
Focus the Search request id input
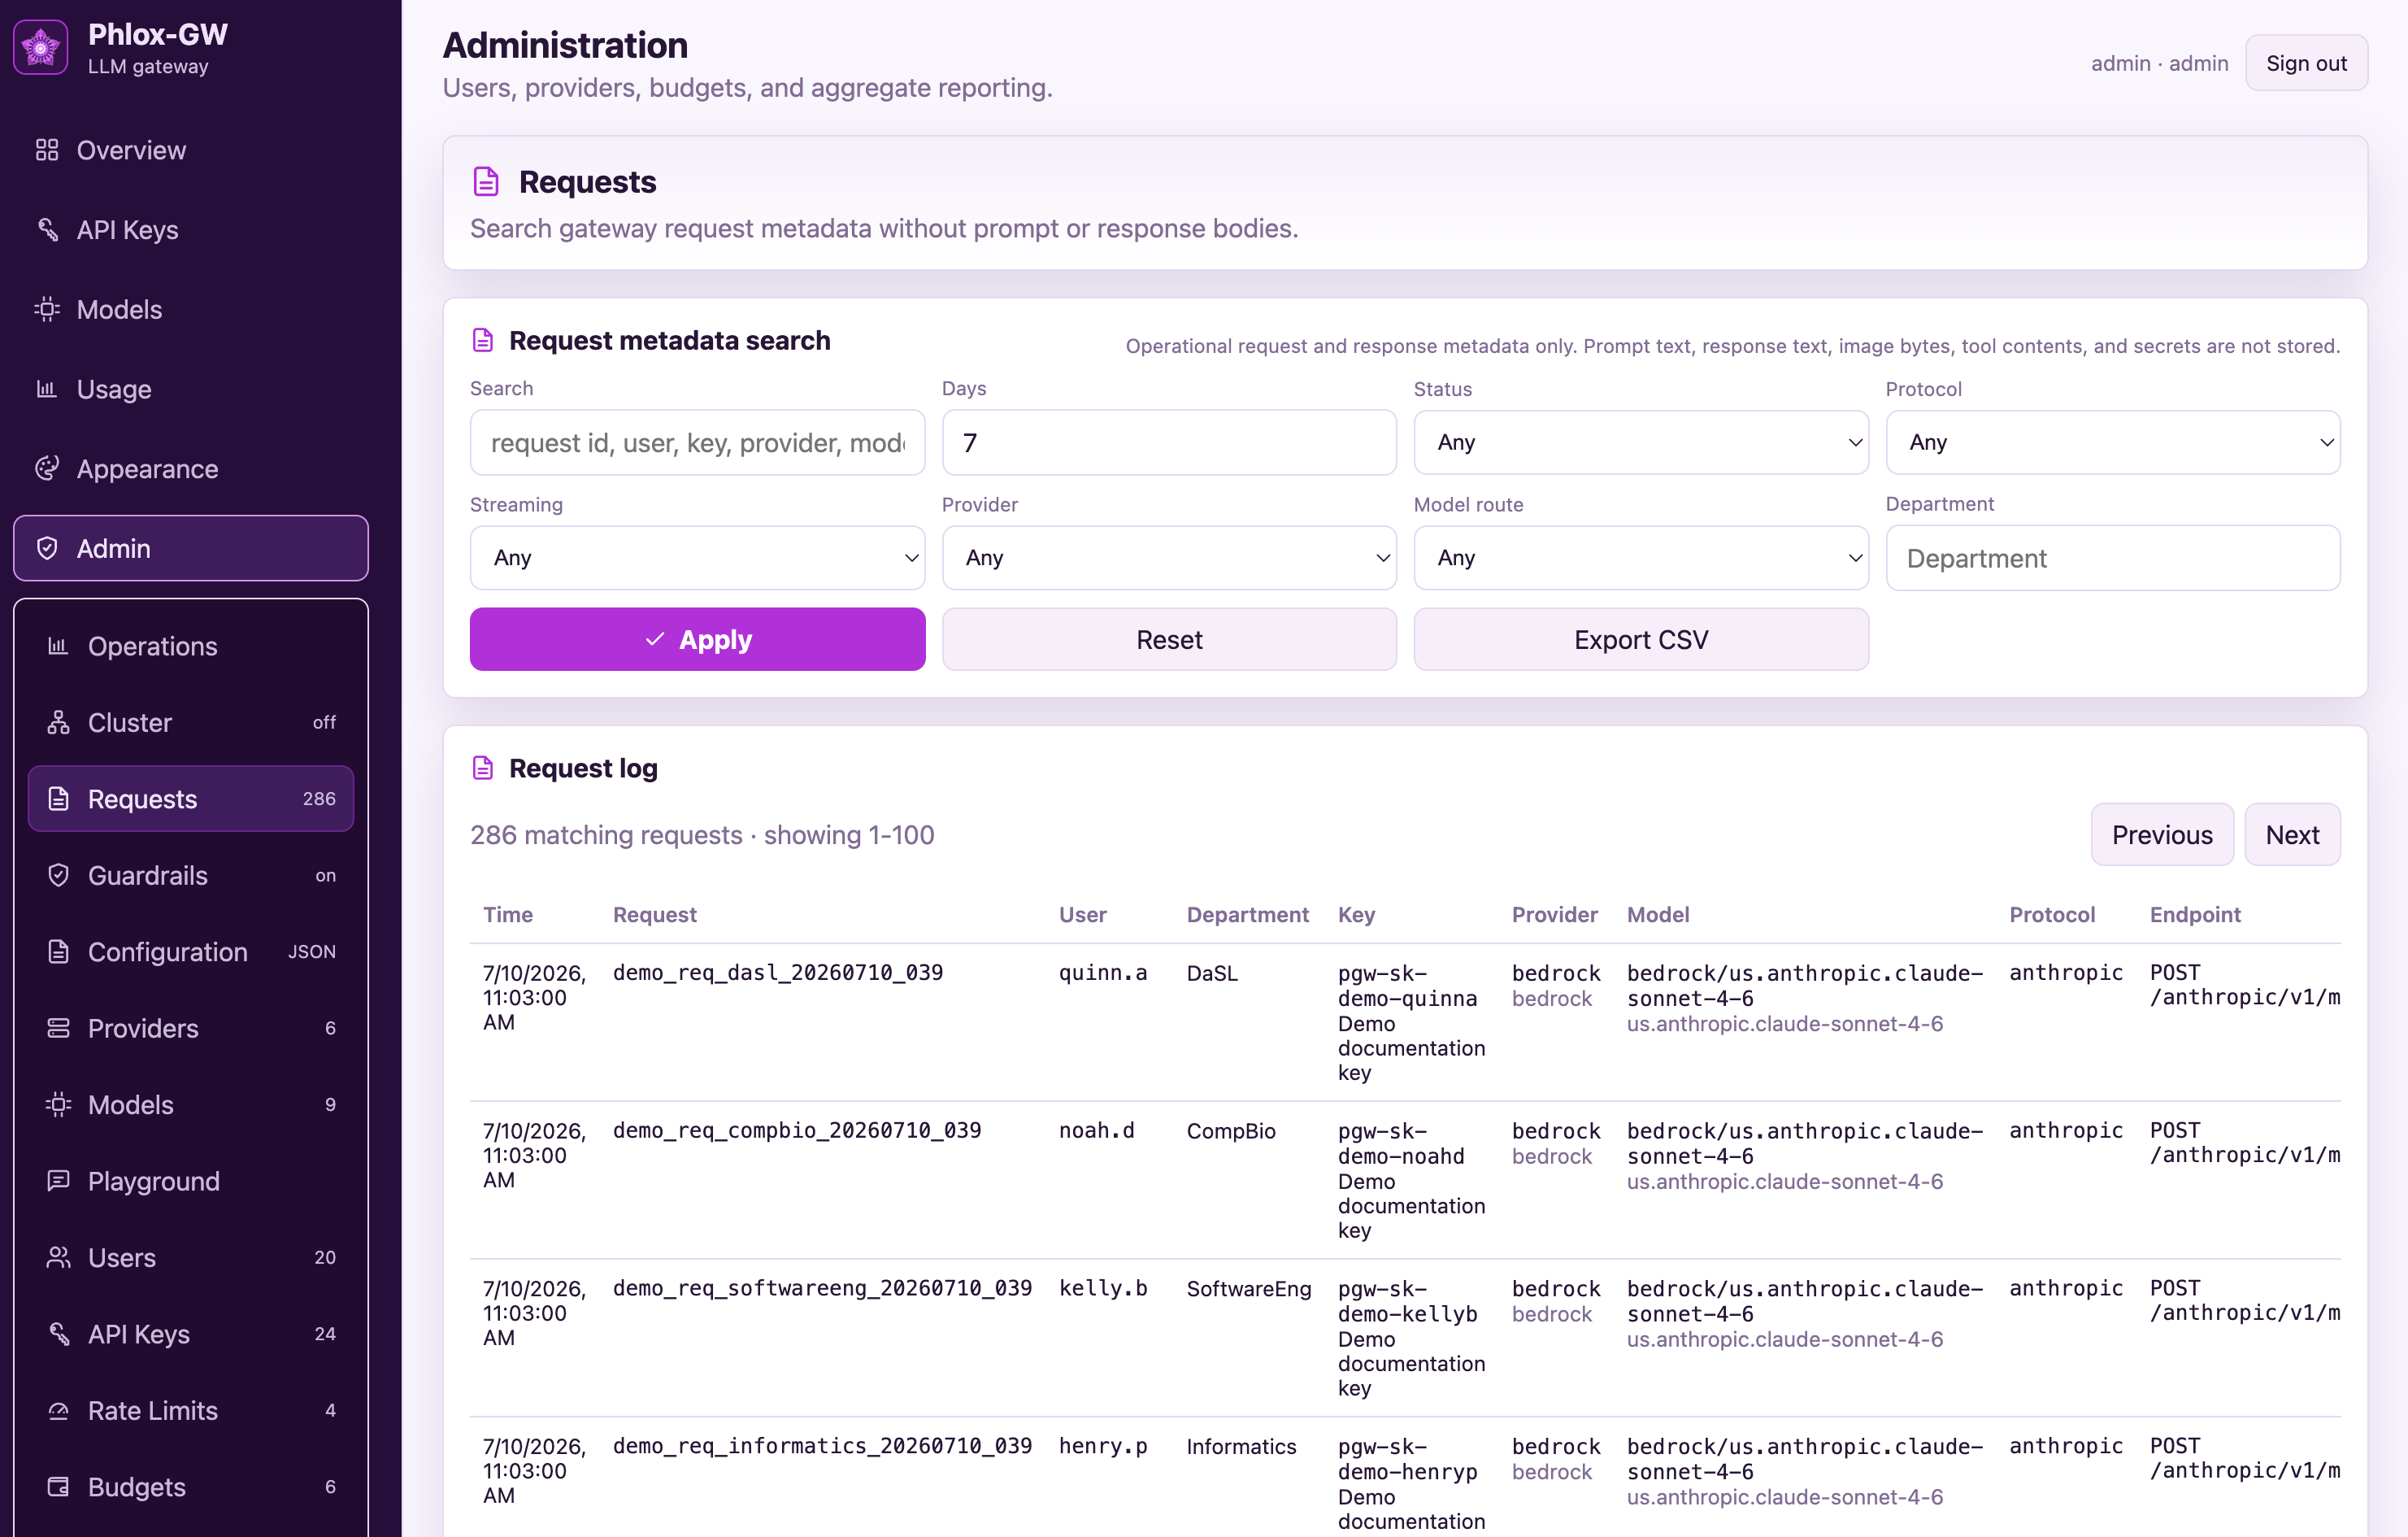point(697,442)
